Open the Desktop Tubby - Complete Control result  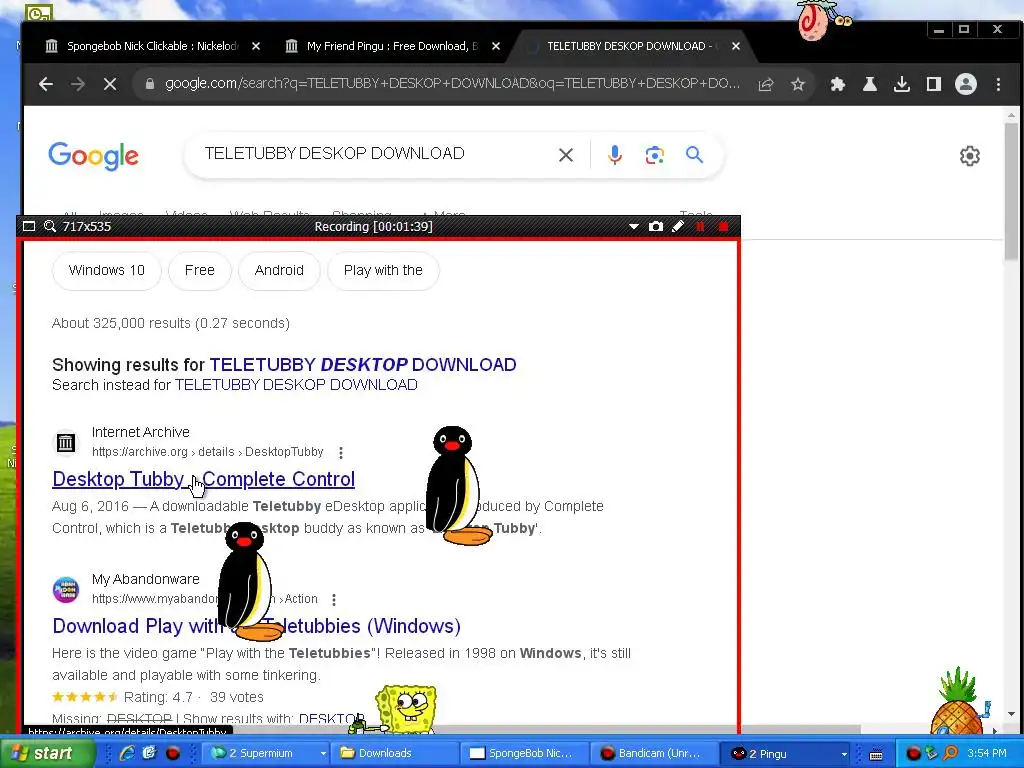pos(203,479)
